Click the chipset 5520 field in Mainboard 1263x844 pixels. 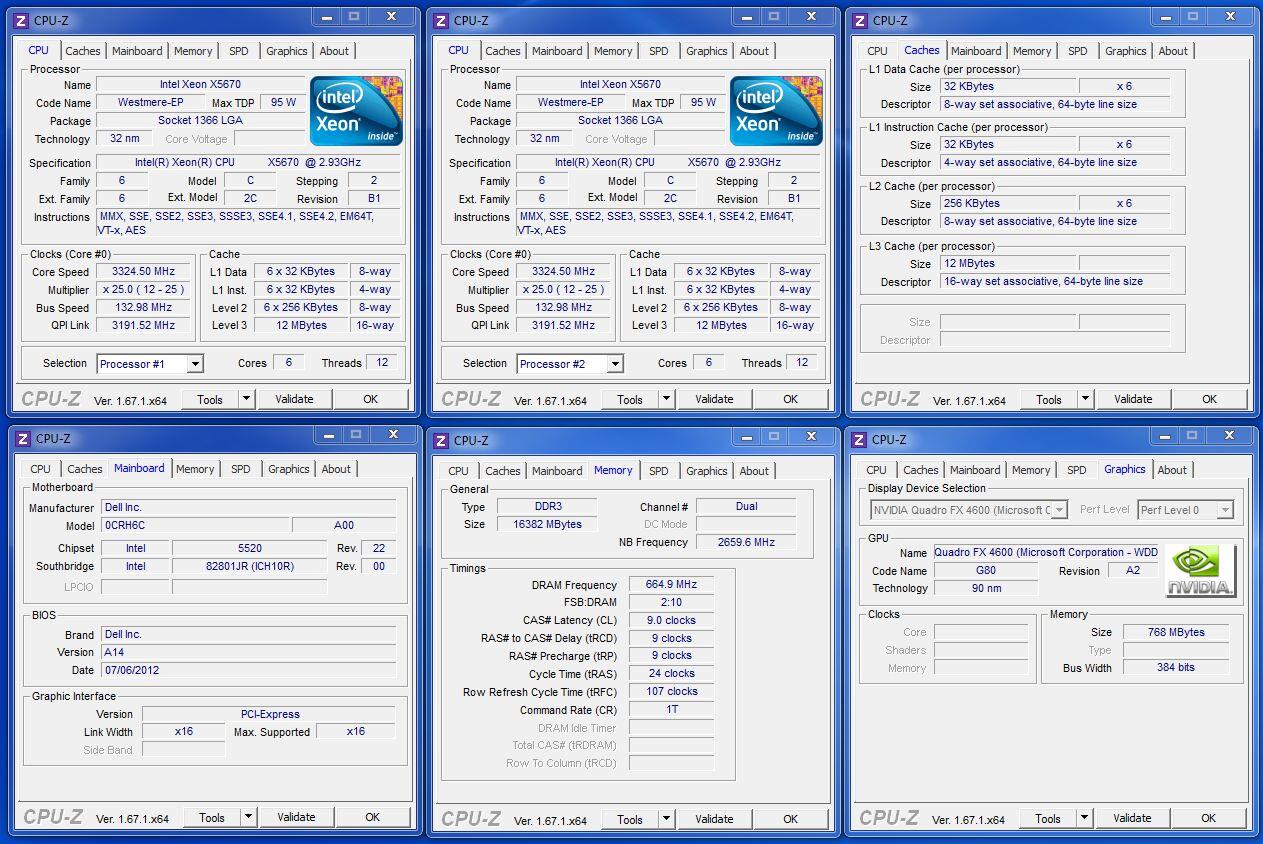coord(250,548)
